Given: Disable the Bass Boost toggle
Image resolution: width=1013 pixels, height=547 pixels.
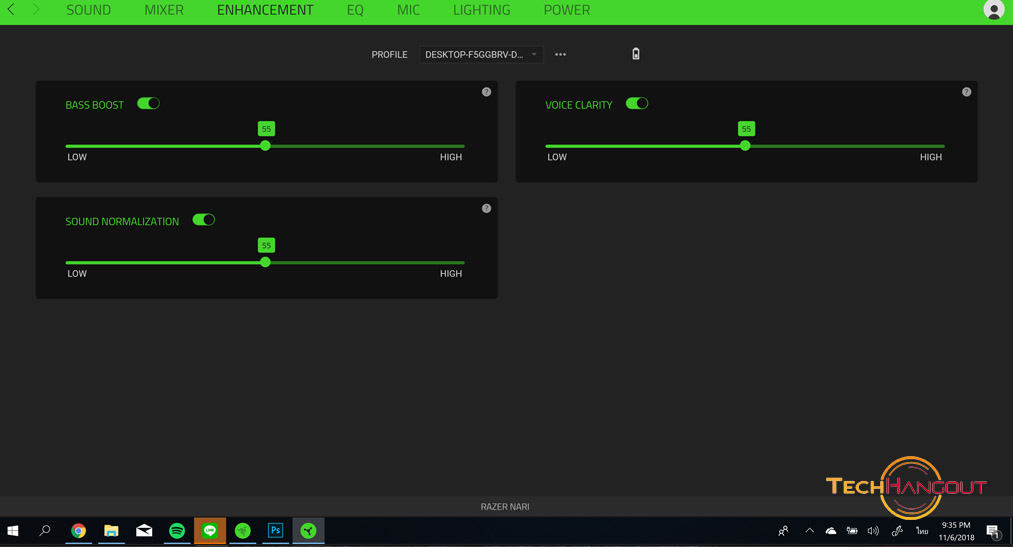Looking at the screenshot, I should click(x=149, y=103).
